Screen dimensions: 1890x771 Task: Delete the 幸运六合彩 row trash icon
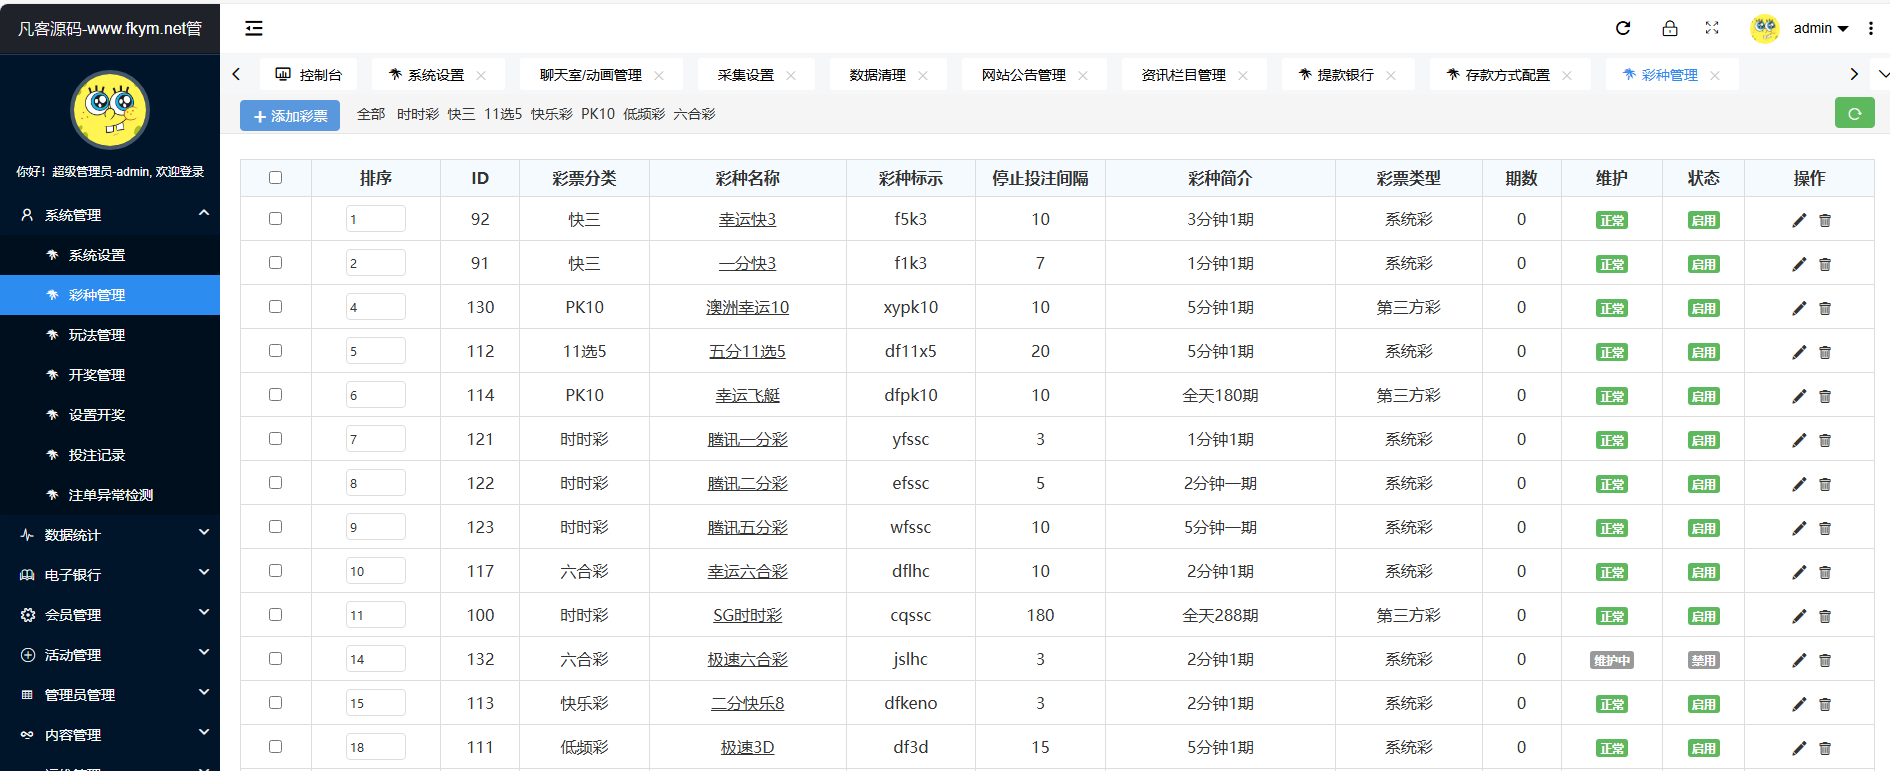(1825, 572)
